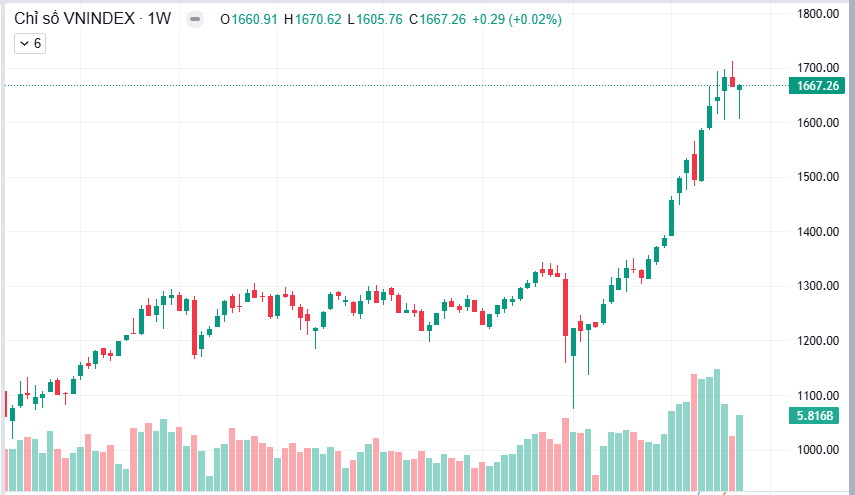This screenshot has height=495, width=855.
Task: Click the 1400.00 price scale label
Action: coord(818,232)
